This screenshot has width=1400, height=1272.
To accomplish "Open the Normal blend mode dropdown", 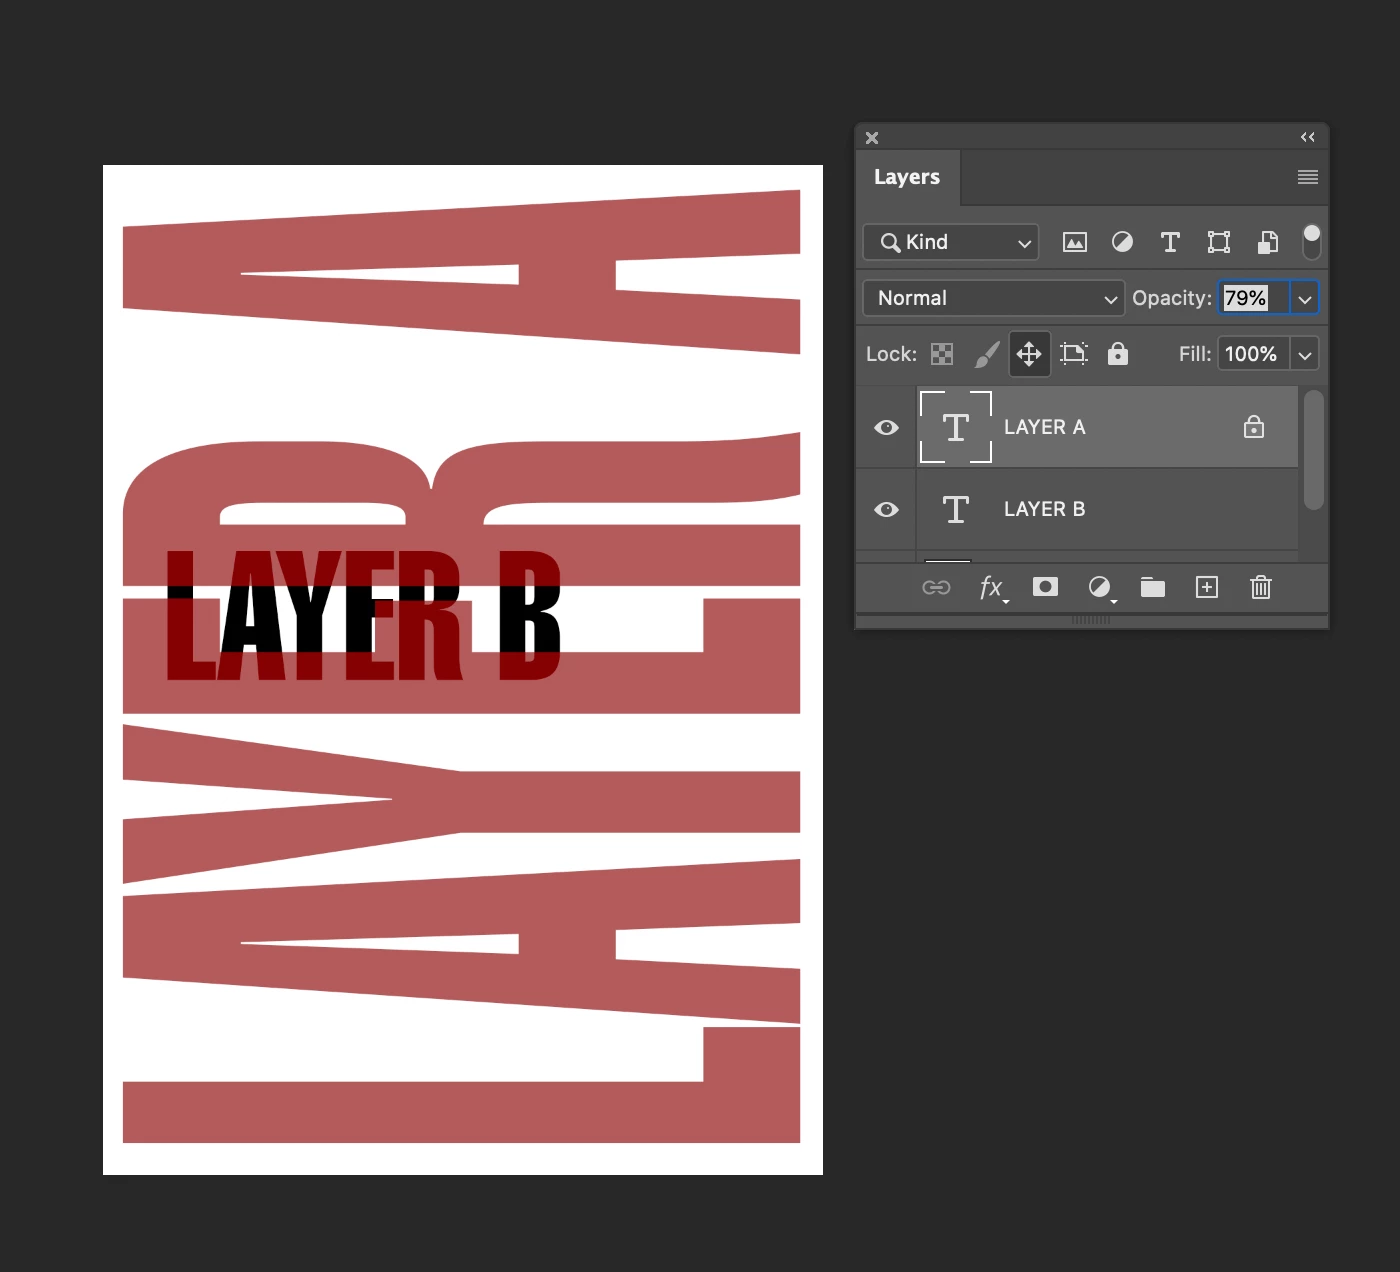I will (994, 298).
